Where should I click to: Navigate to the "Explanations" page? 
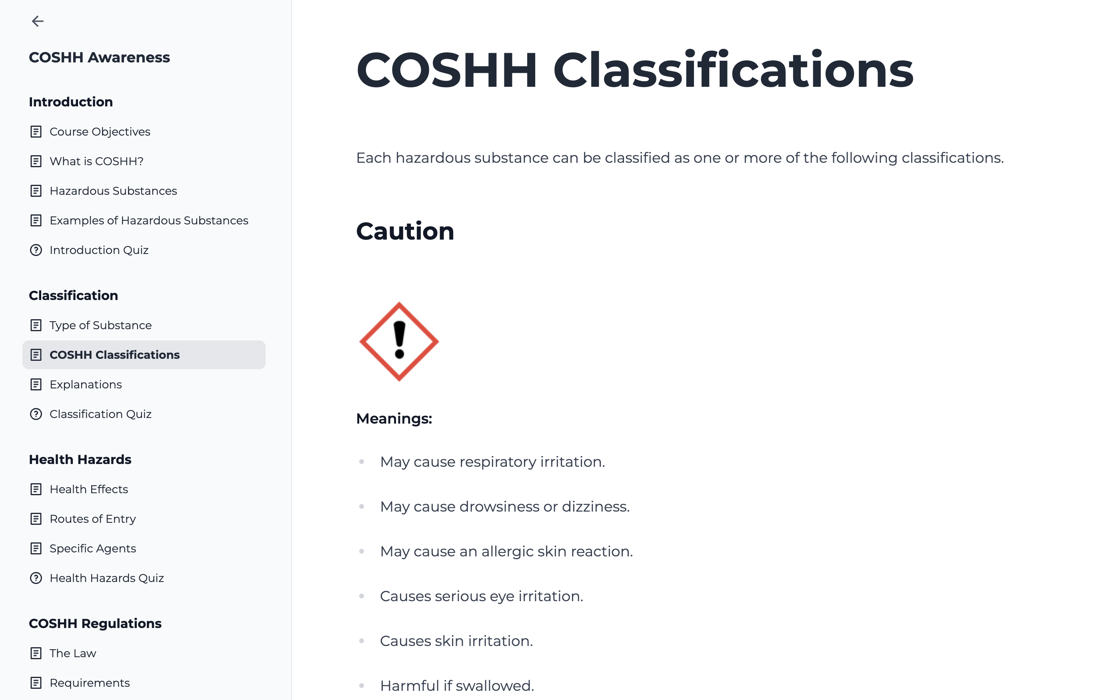85,384
